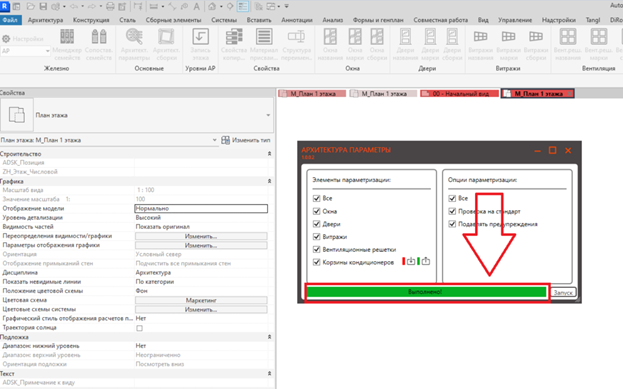The width and height of the screenshot is (623, 389).
Task: Click the Запуск button
Action: click(x=563, y=292)
